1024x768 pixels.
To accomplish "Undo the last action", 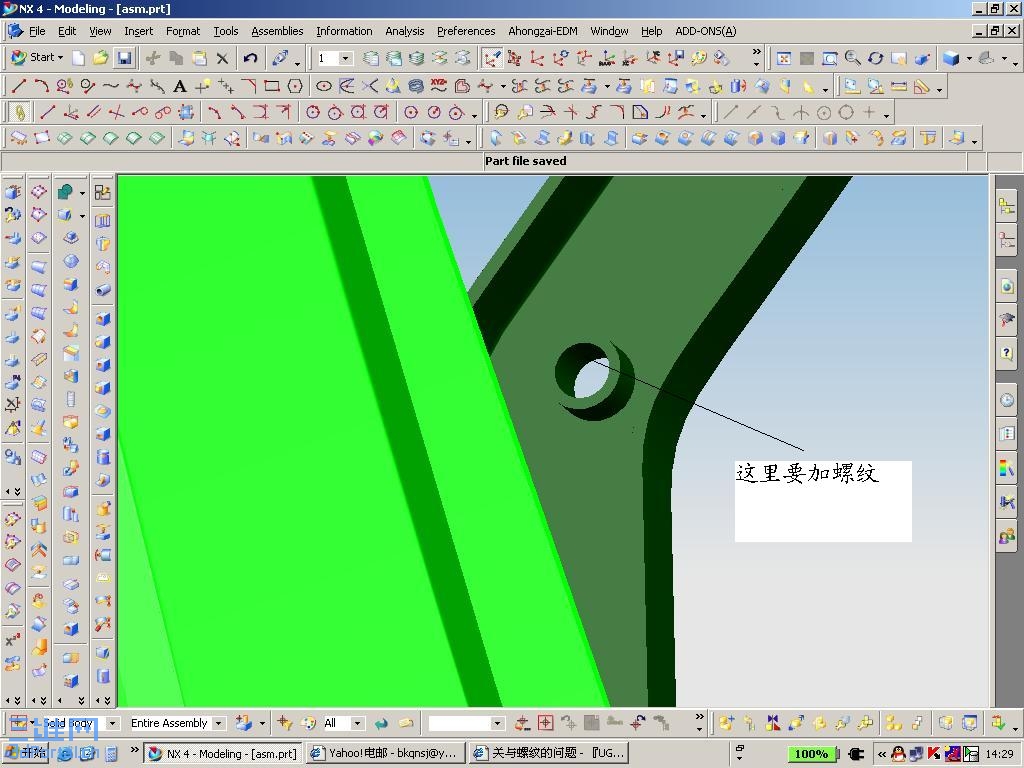I will click(250, 58).
